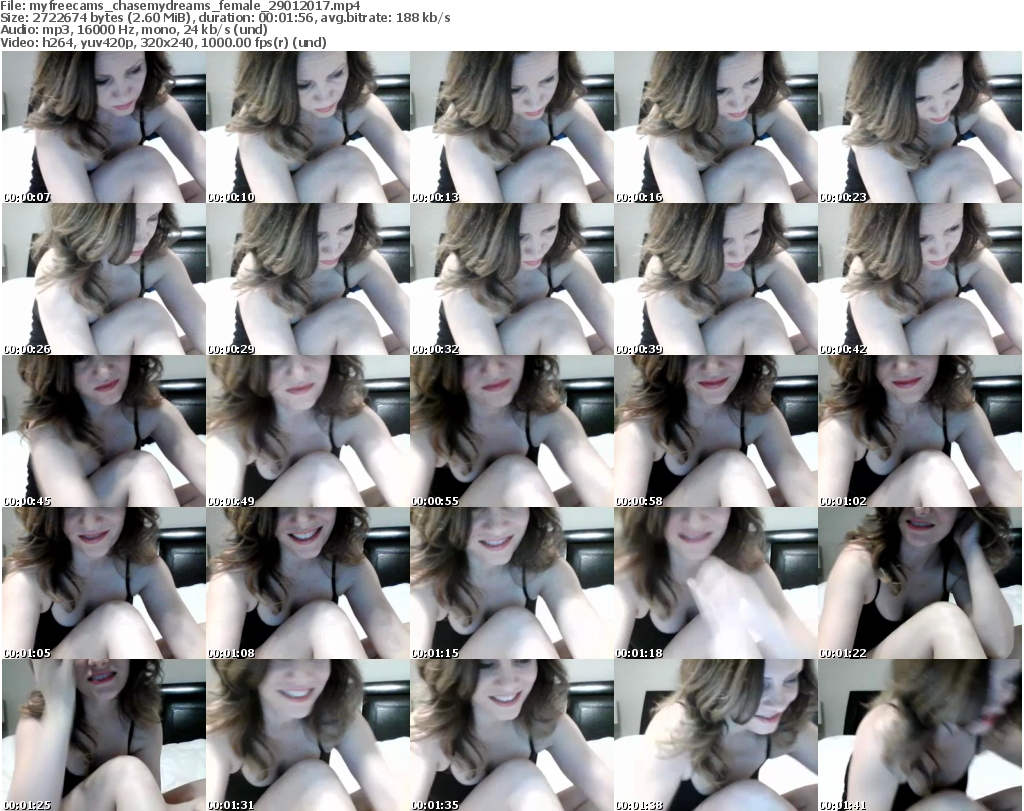Pick the frame at 00:00:42
Image resolution: width=1024 pixels, height=811 pixels.
(920, 279)
